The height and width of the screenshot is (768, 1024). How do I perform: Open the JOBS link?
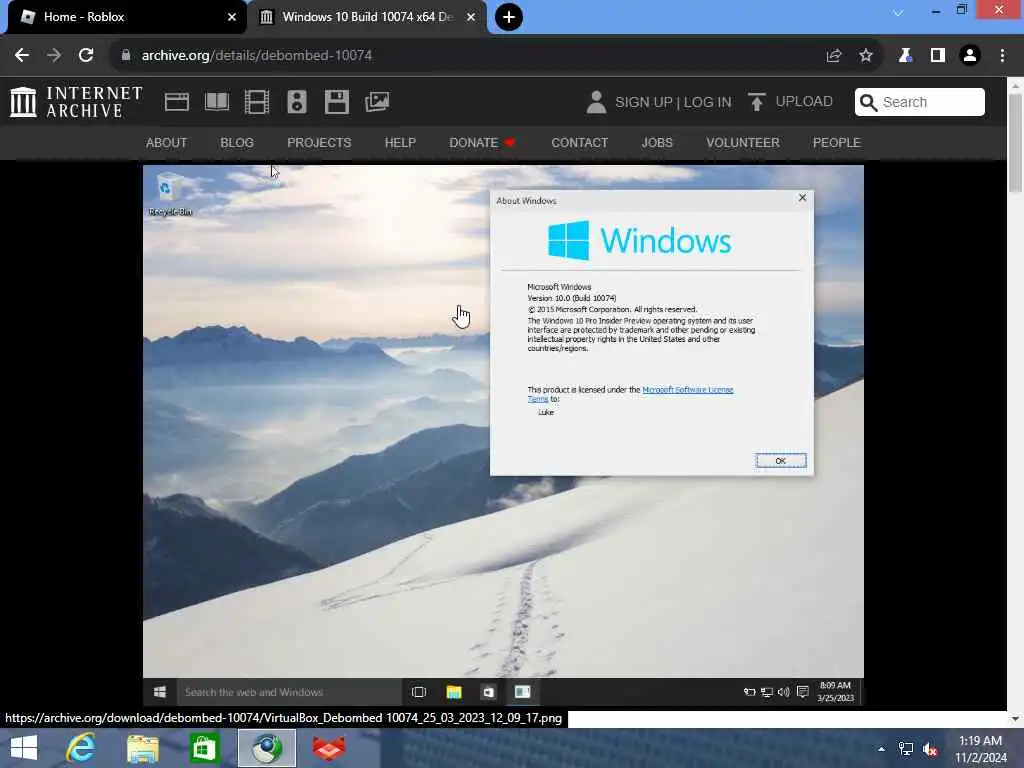657,142
